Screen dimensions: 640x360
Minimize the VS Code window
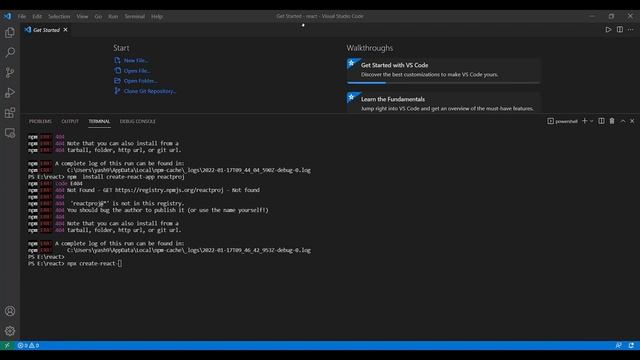(x=592, y=16)
